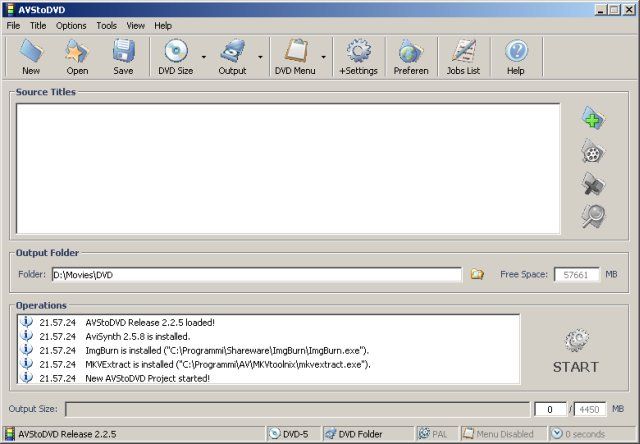Select the ImgBurn is installed log row
The height and width of the screenshot is (444, 640).
(269, 350)
